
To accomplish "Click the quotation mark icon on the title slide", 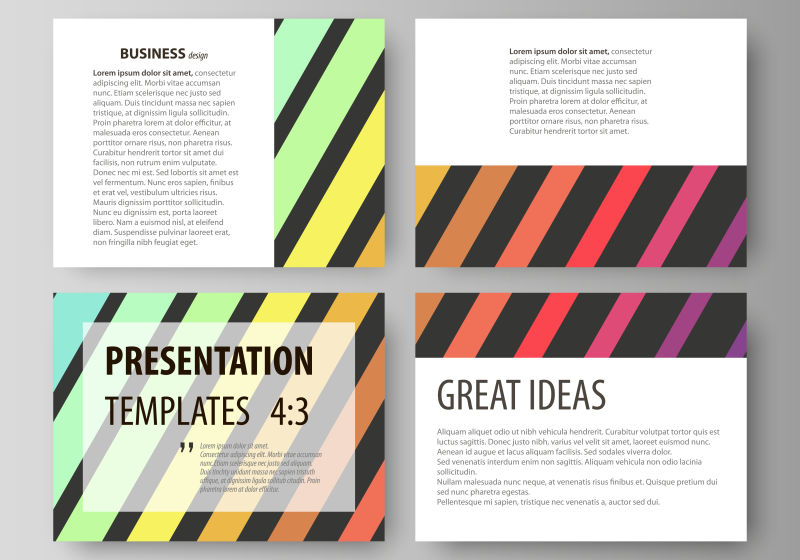I will point(186,448).
